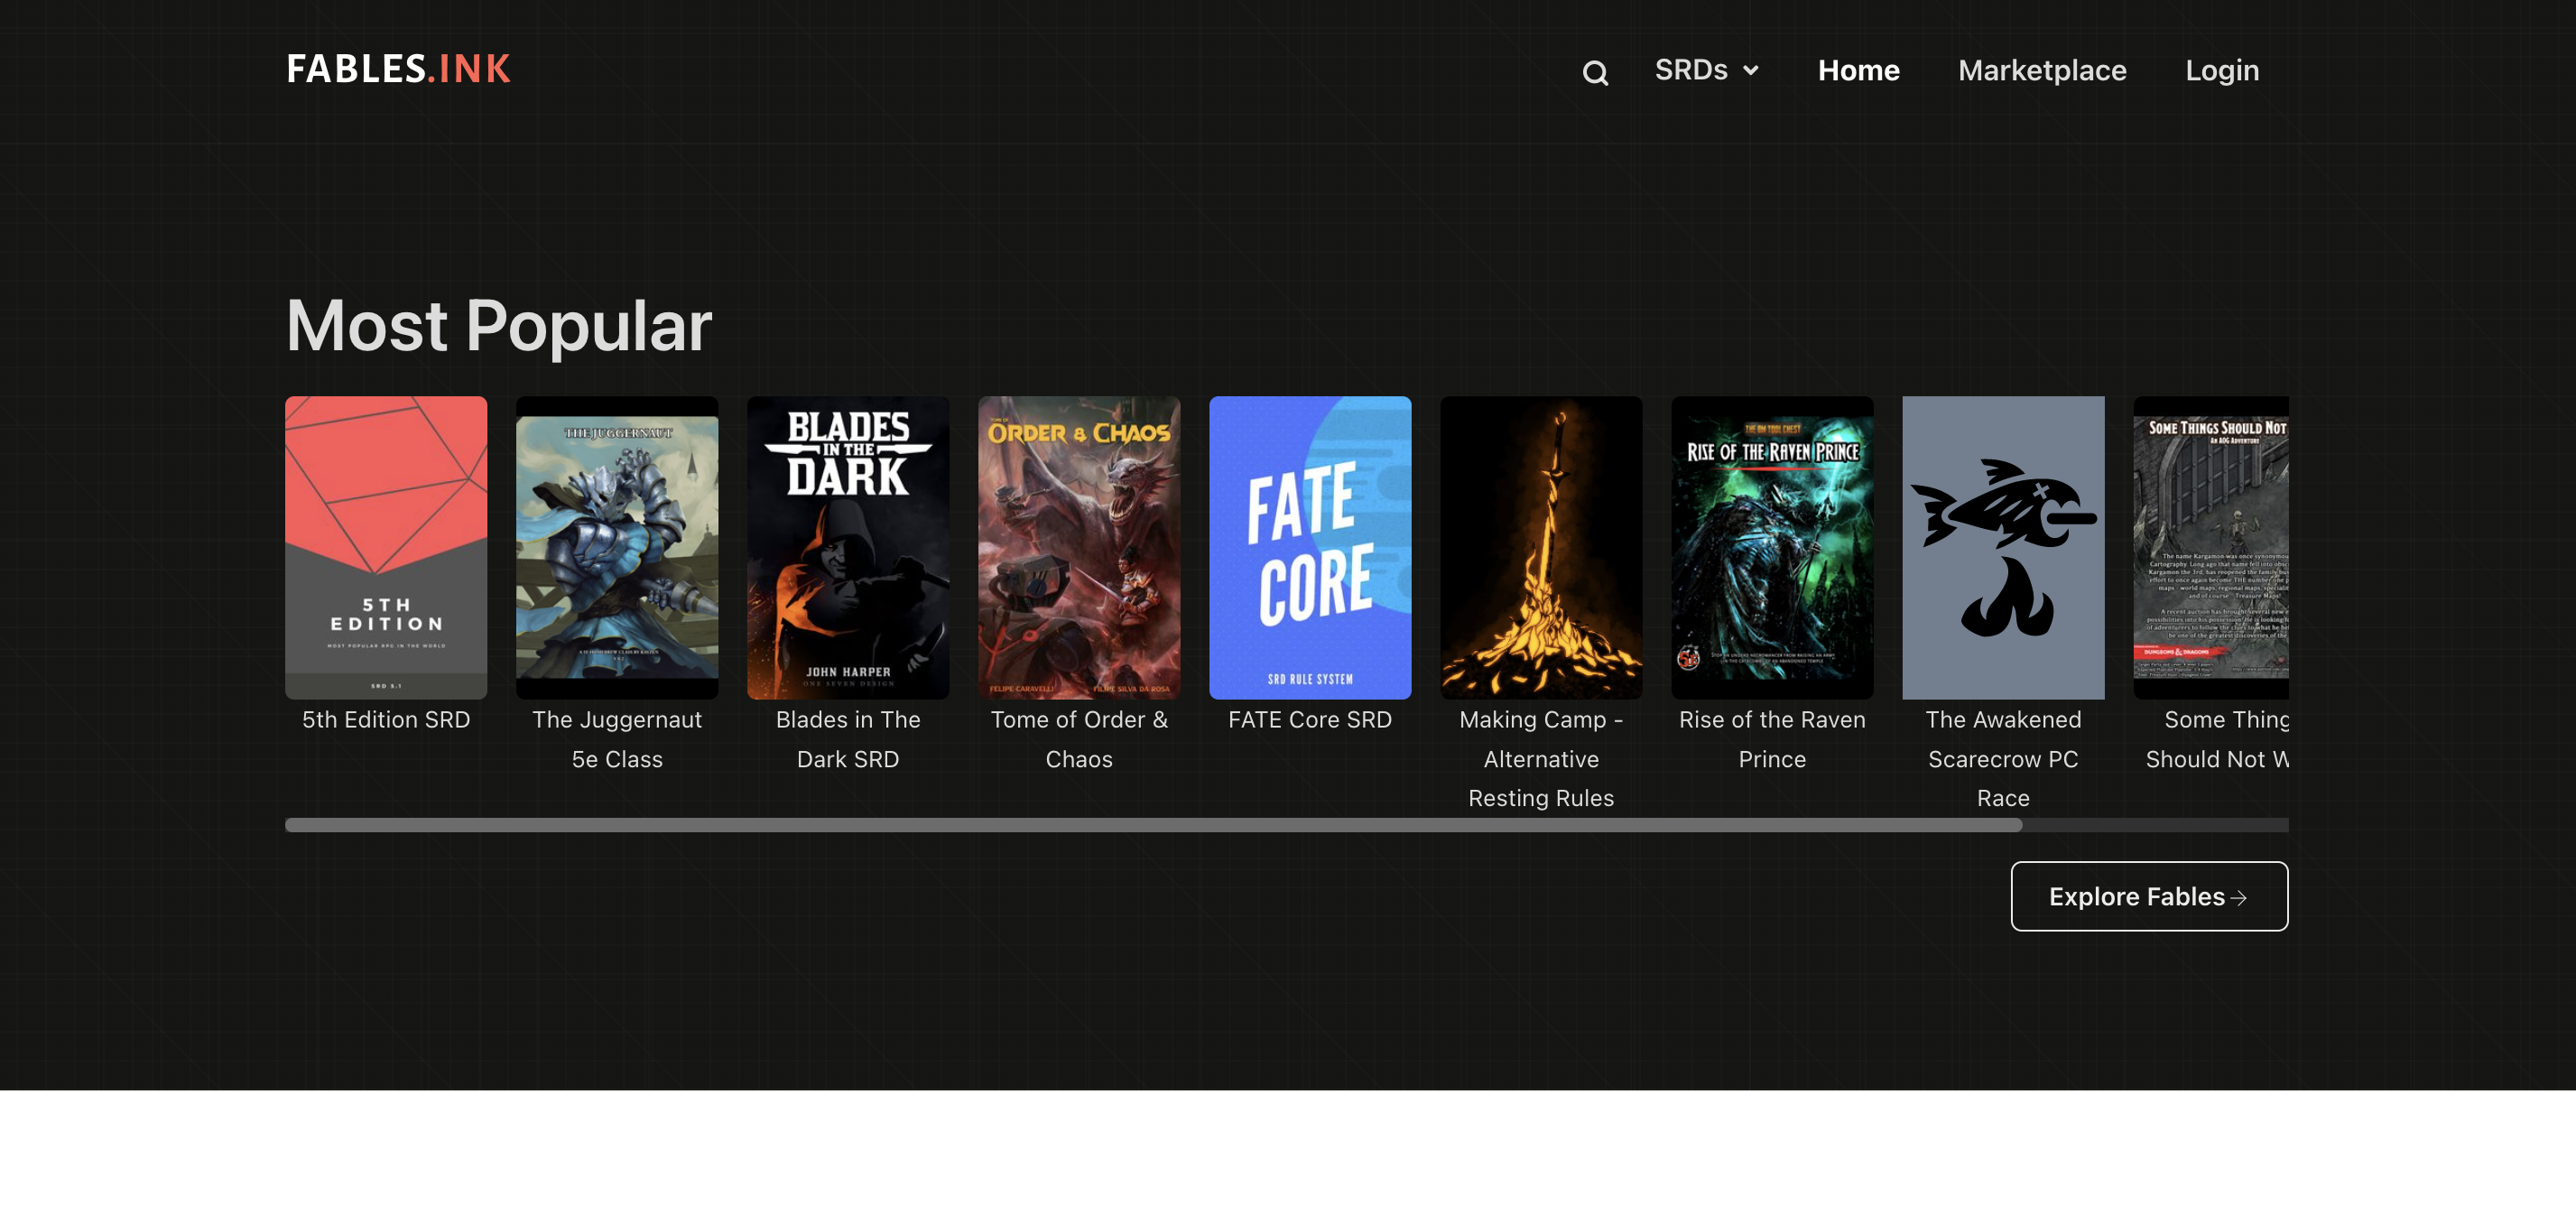Click the 'Most Popular' heading
The height and width of the screenshot is (1215, 2576).
coord(499,326)
